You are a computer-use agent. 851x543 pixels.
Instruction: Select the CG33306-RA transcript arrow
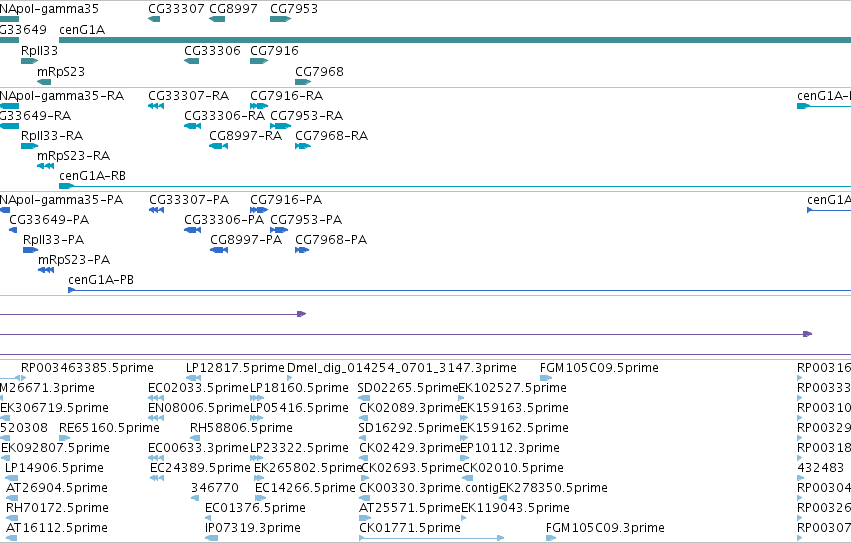click(193, 126)
